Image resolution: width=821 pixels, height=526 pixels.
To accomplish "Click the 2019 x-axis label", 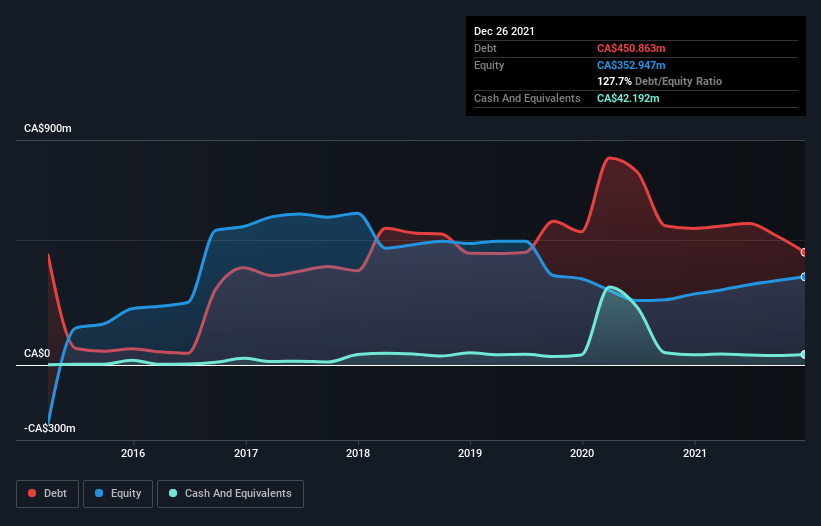I will [x=470, y=453].
